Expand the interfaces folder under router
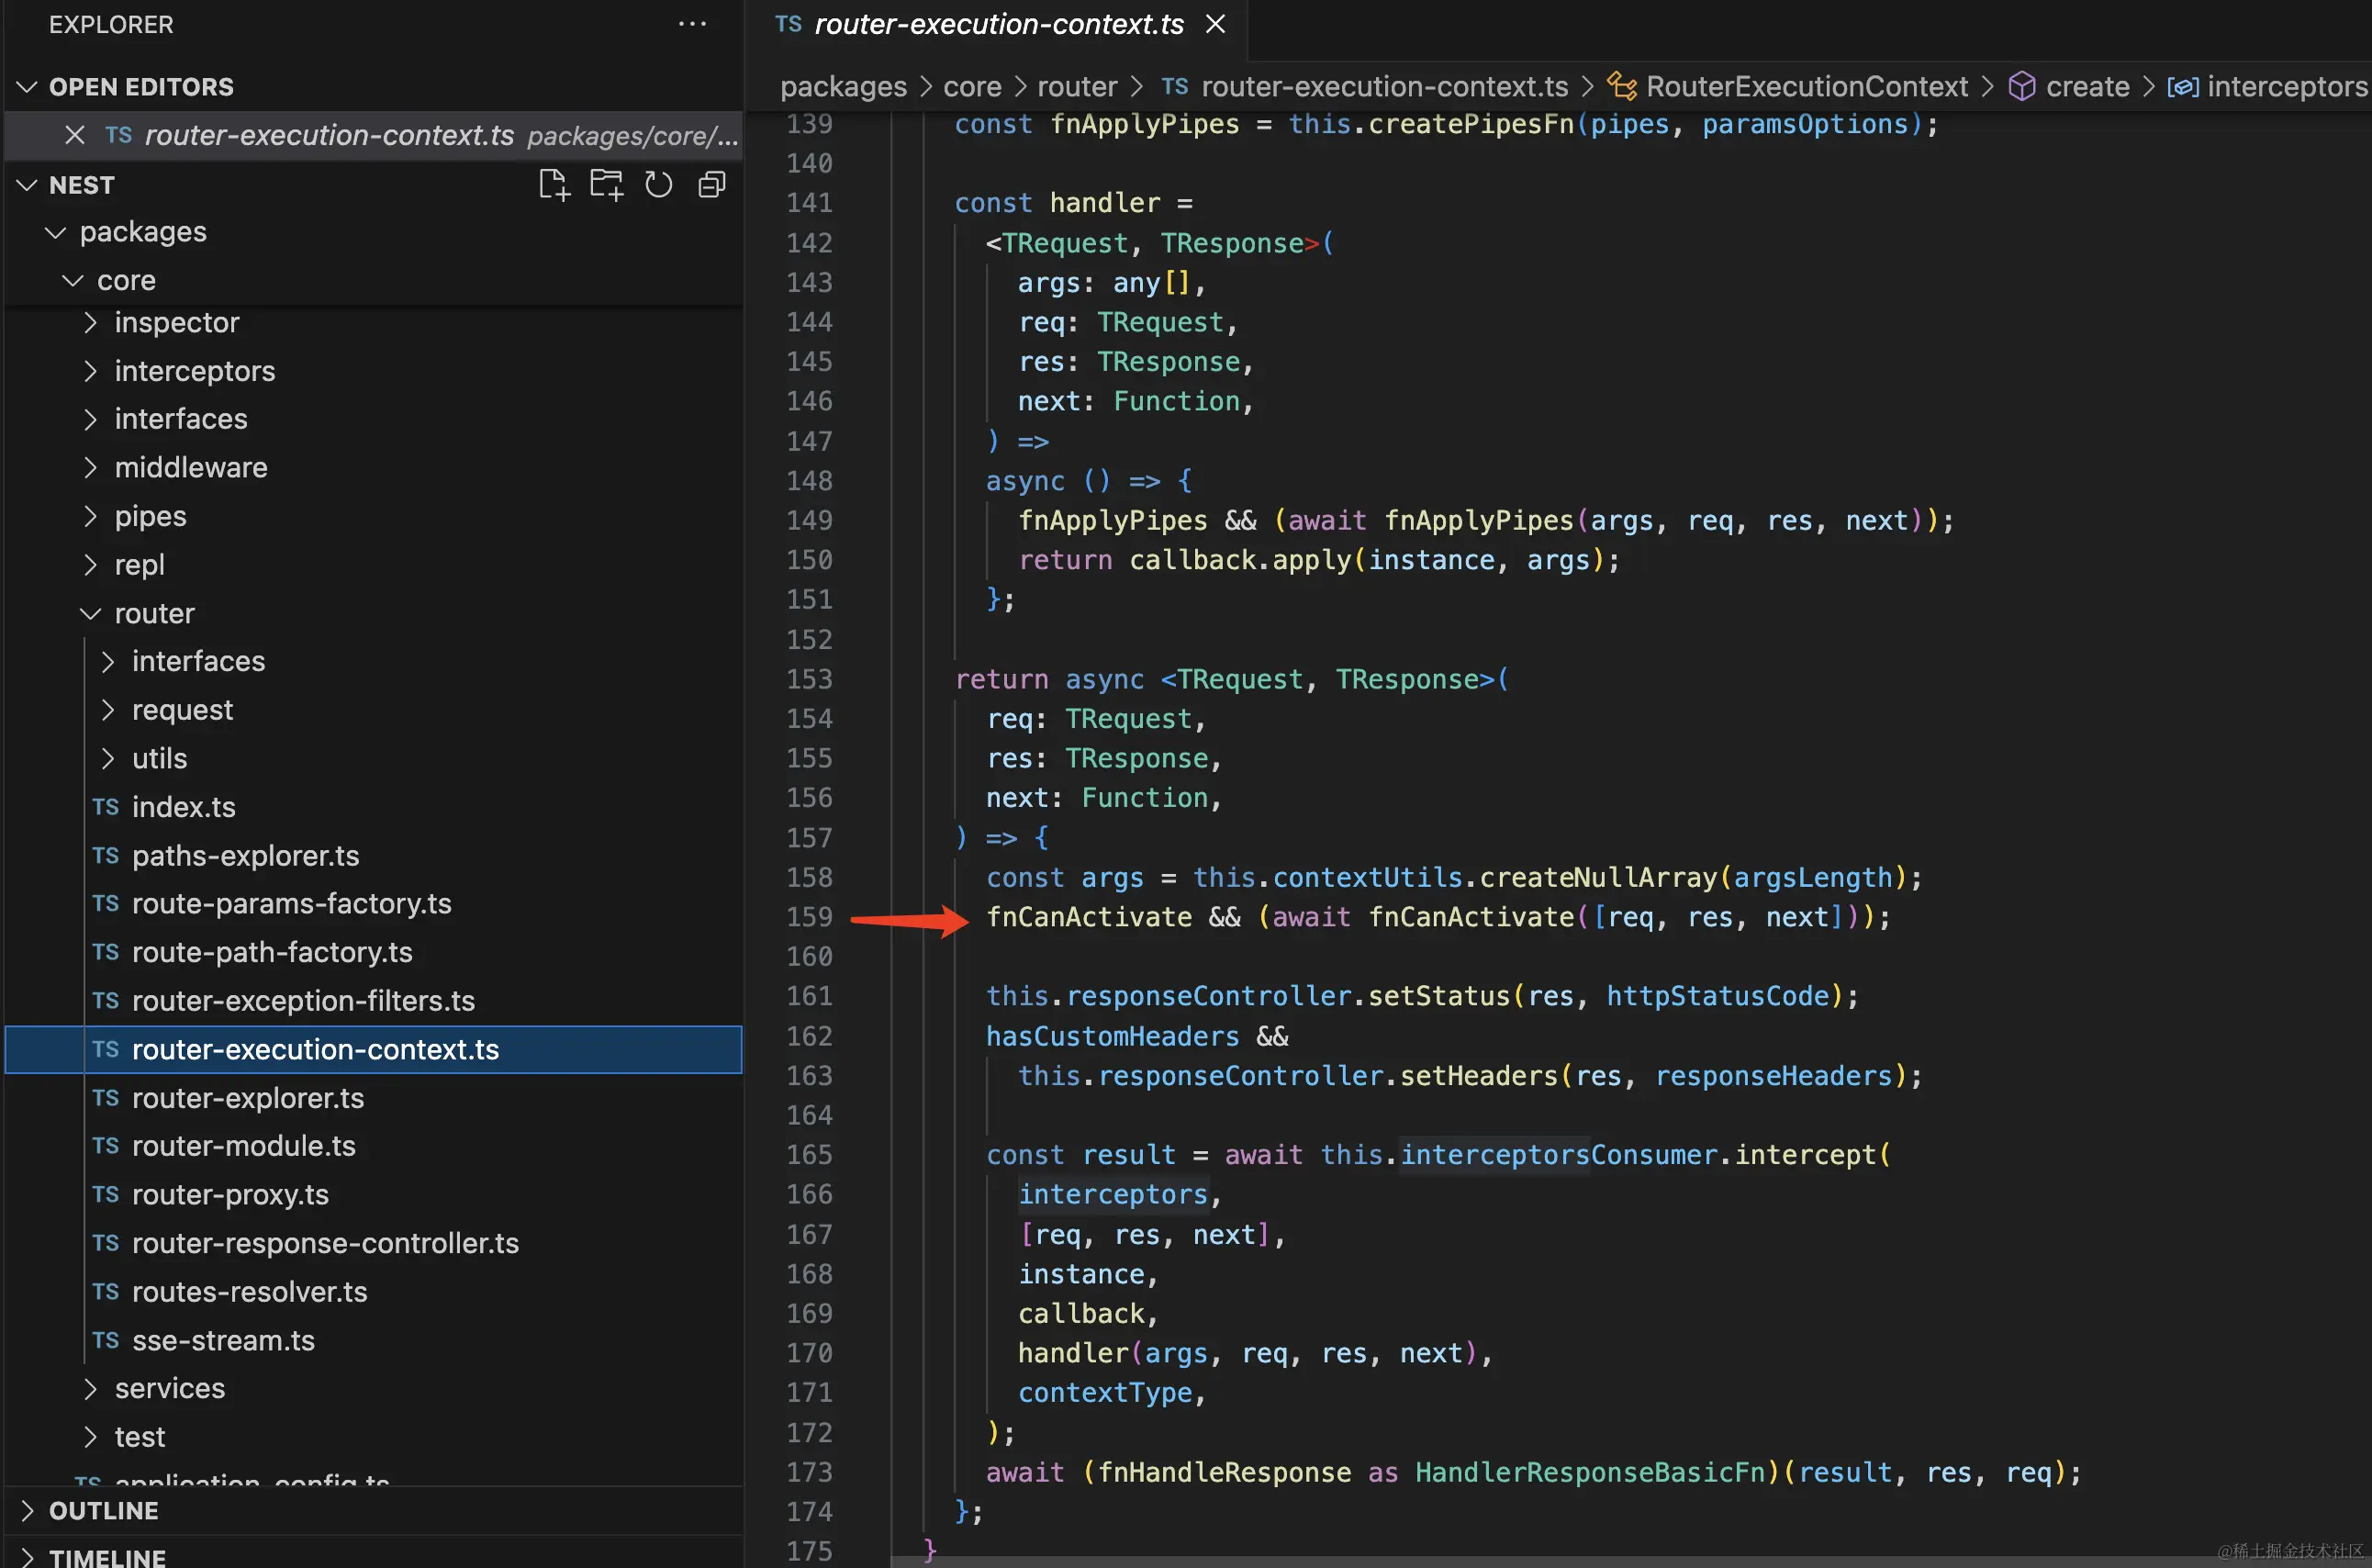This screenshot has width=2372, height=1568. click(x=108, y=661)
